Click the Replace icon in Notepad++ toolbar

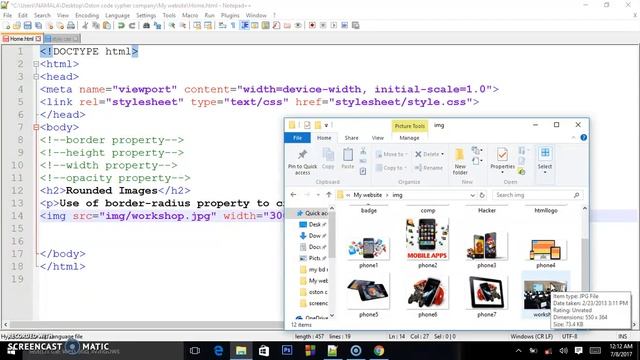pos(157,25)
